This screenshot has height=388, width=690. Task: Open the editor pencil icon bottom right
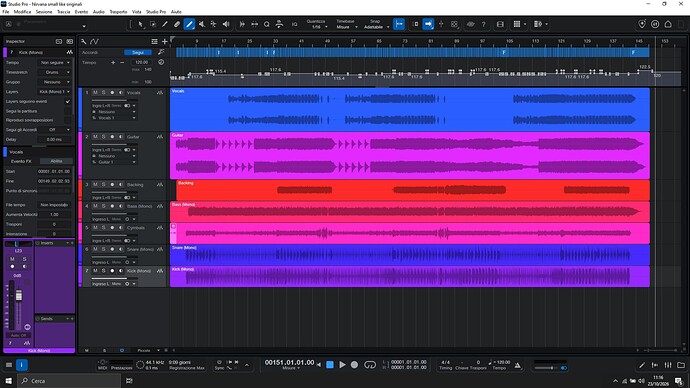pos(642,365)
